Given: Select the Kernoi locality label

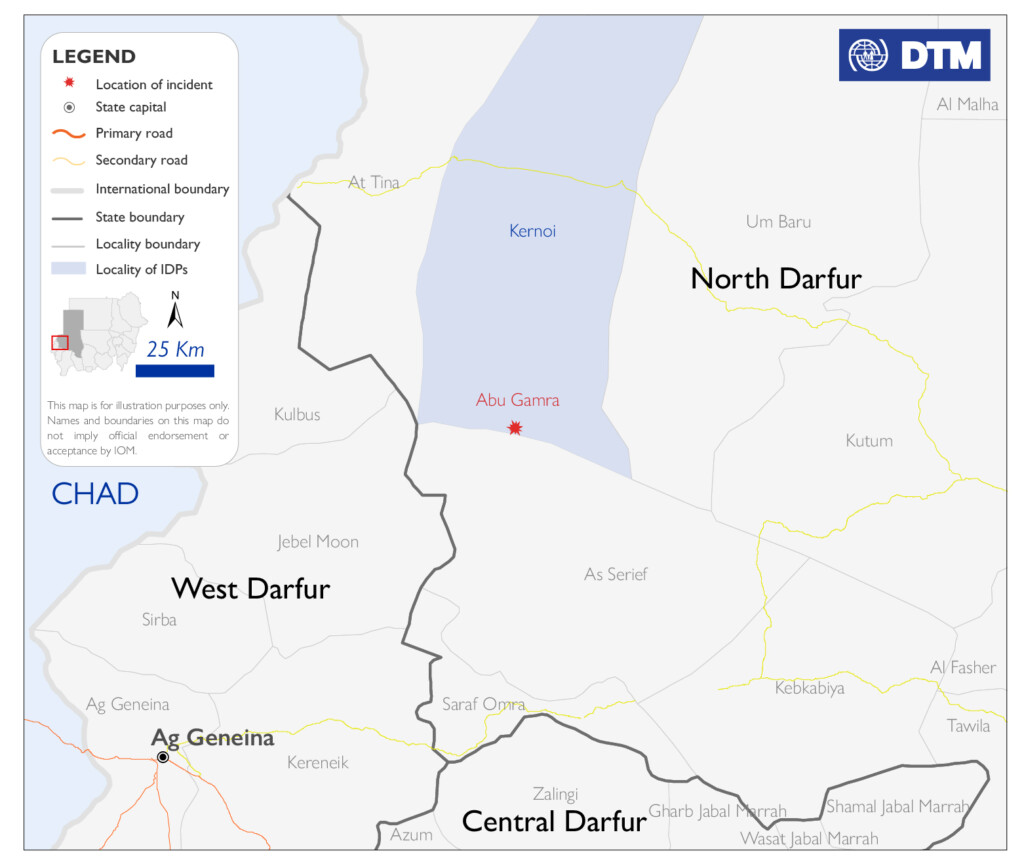Looking at the screenshot, I should (x=532, y=231).
